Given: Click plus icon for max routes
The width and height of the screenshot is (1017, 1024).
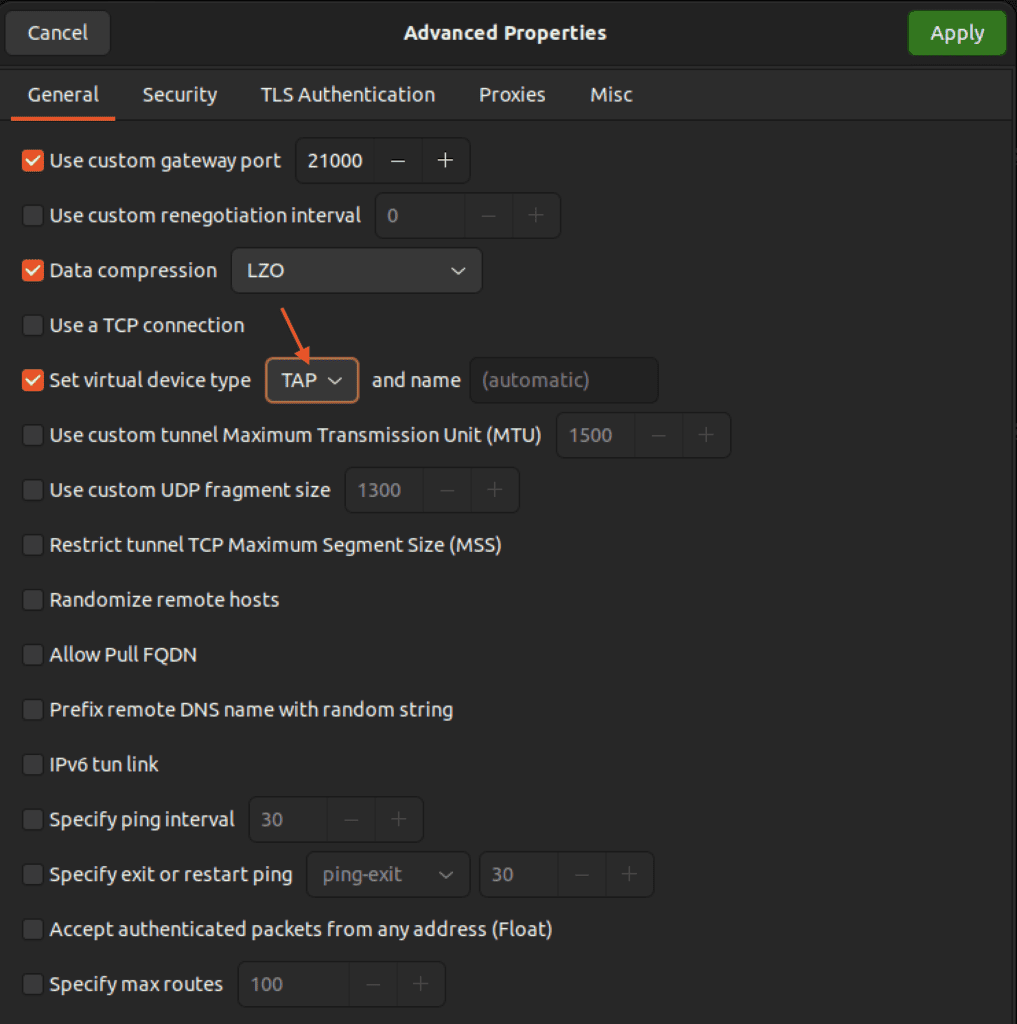Looking at the screenshot, I should tap(421, 985).
